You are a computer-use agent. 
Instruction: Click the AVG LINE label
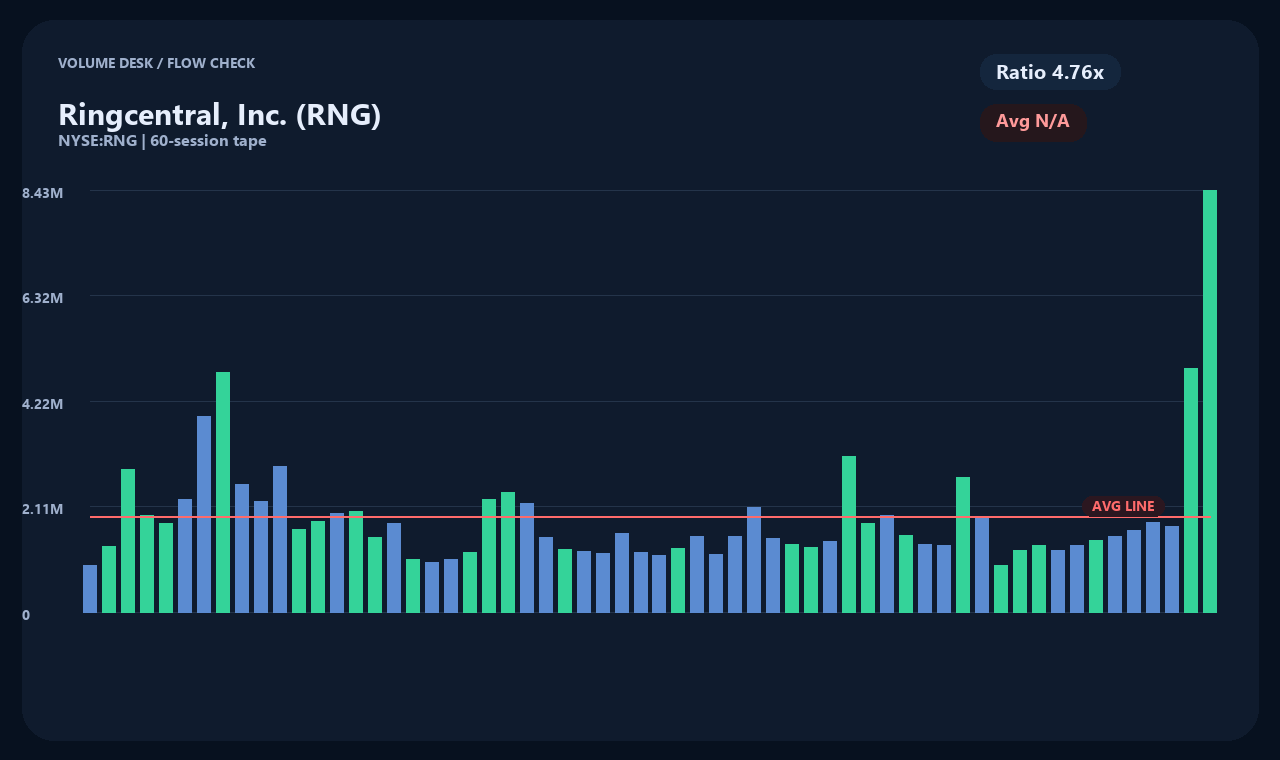click(1123, 507)
